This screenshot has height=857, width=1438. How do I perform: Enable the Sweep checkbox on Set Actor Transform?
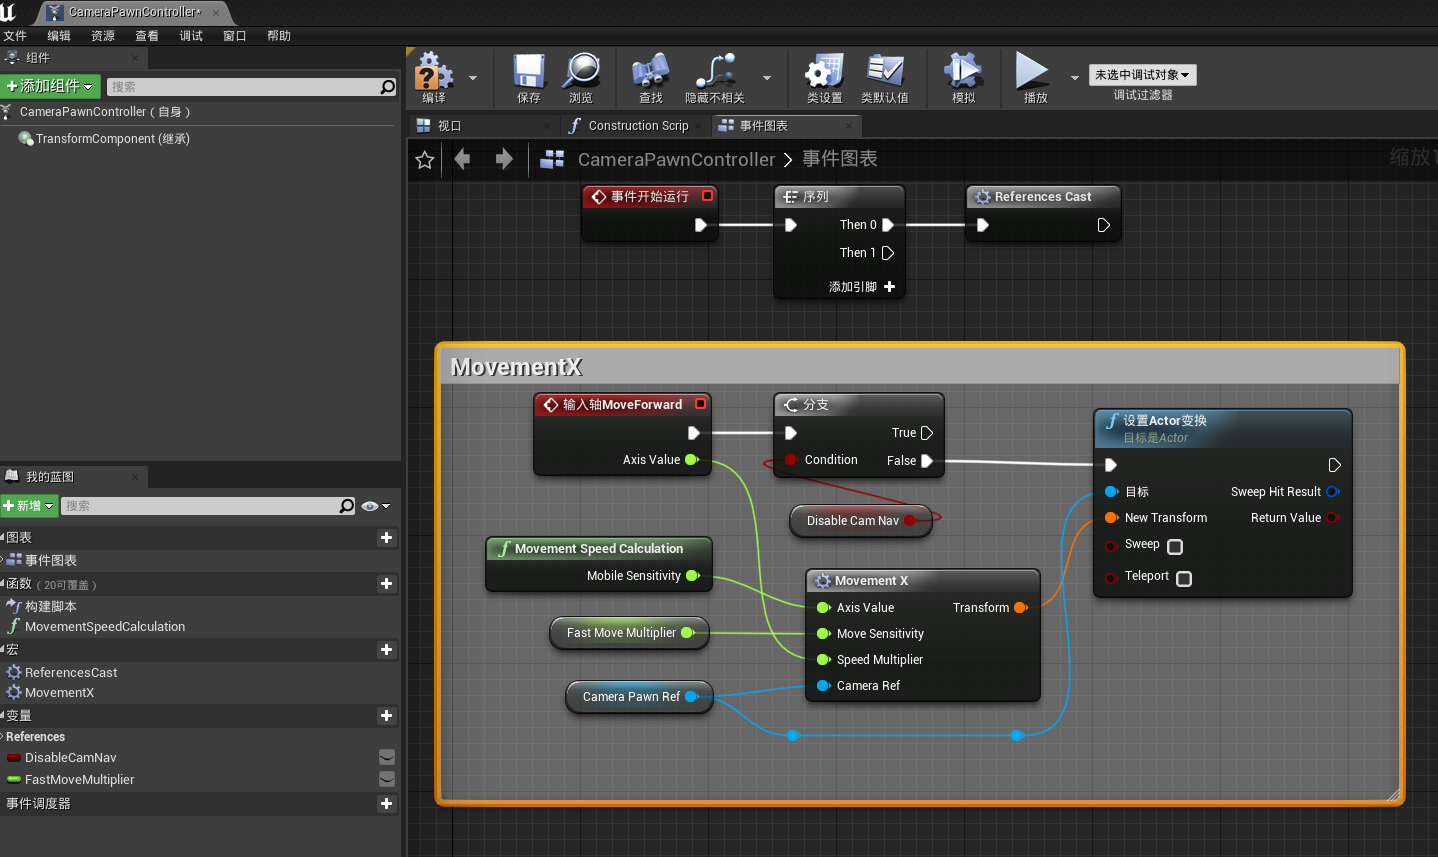click(1175, 547)
